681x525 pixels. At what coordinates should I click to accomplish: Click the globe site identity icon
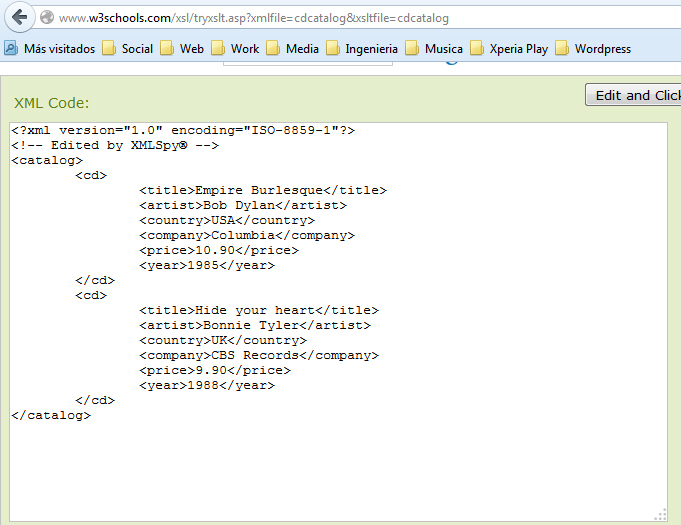pos(47,18)
